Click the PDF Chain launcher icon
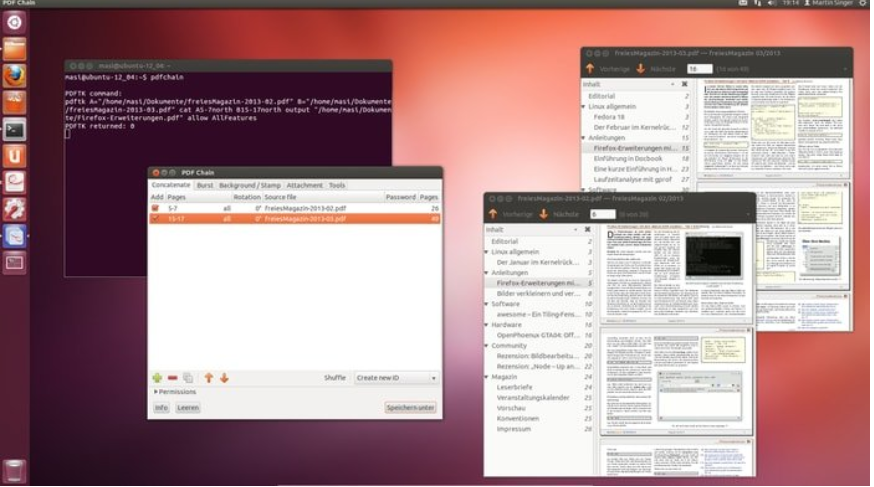This screenshot has width=874, height=487. [14, 236]
